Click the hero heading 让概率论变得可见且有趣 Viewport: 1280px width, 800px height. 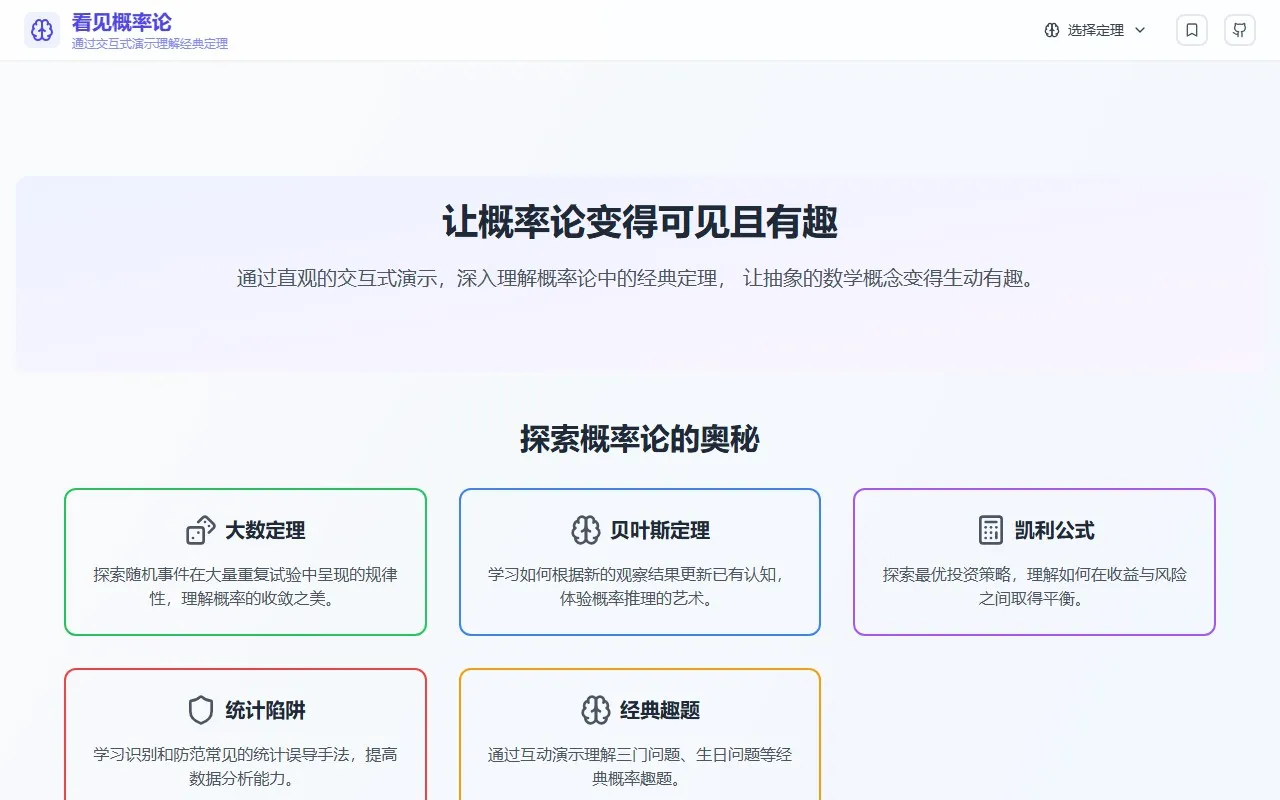tap(640, 224)
